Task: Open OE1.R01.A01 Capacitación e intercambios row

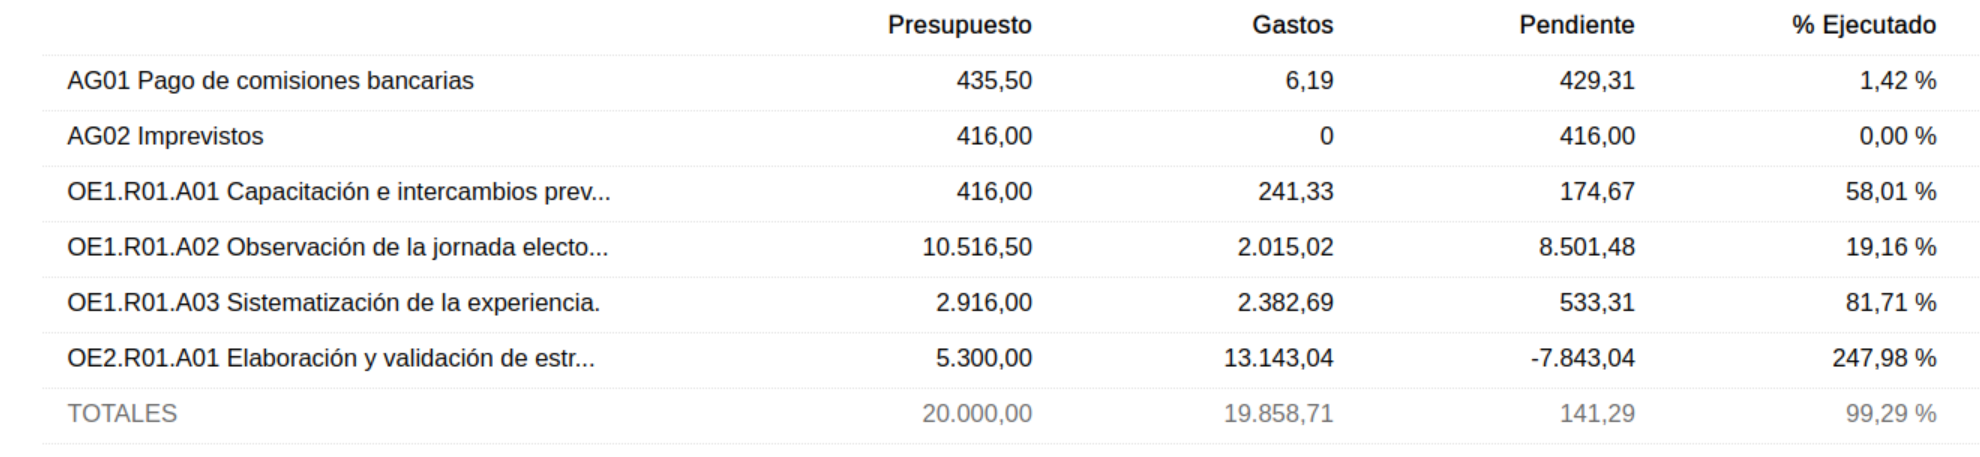Action: [x=1010, y=193]
